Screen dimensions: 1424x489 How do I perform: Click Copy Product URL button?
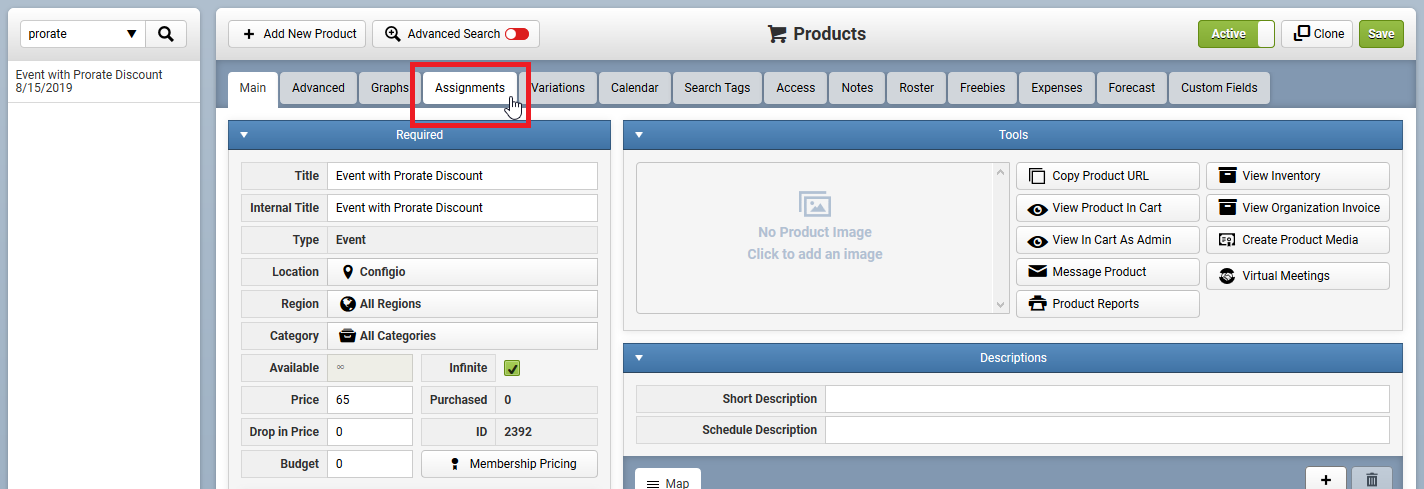pos(1108,176)
